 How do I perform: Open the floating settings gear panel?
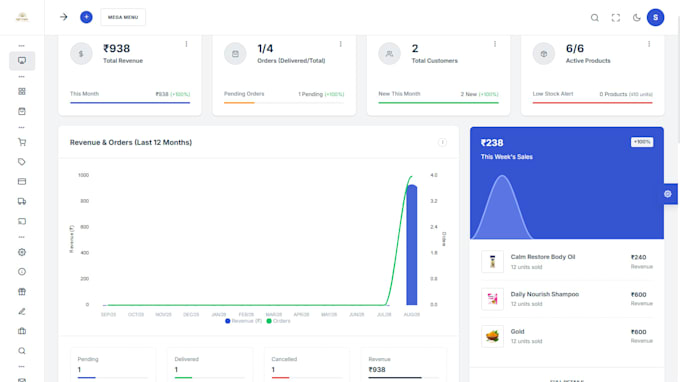click(x=668, y=194)
